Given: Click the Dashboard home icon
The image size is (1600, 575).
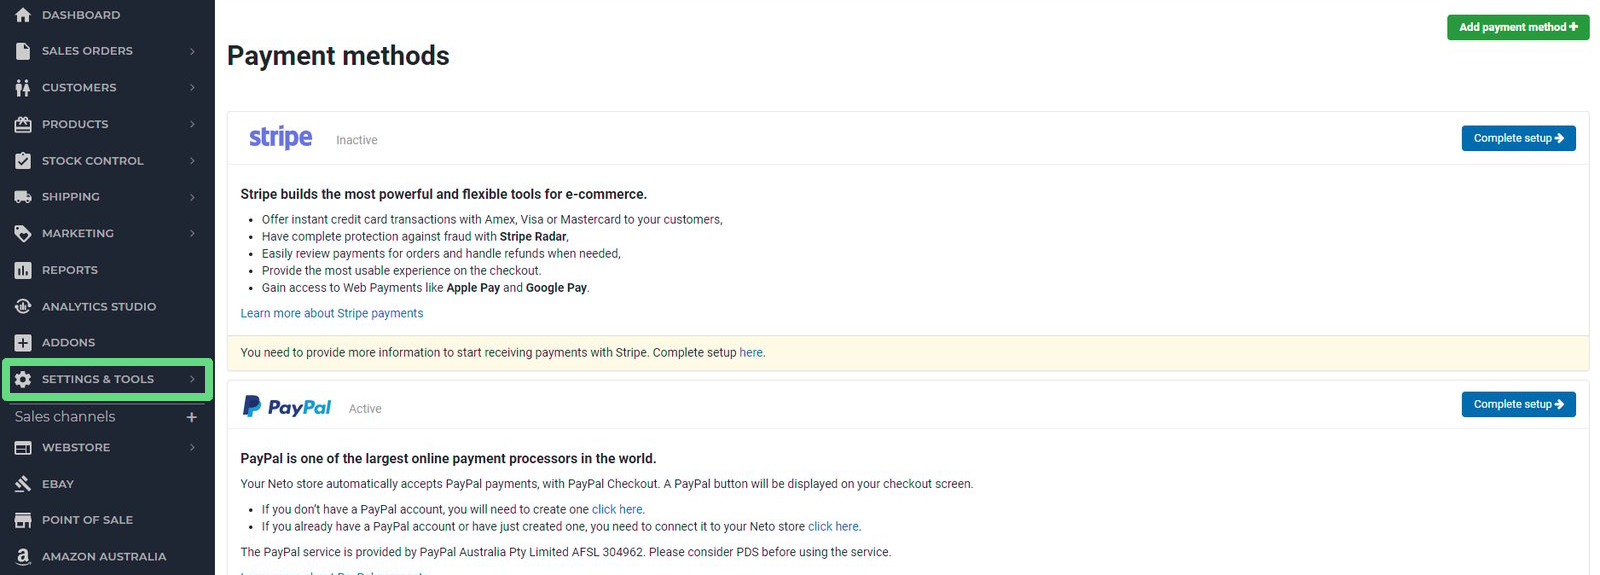Looking at the screenshot, I should 23,15.
